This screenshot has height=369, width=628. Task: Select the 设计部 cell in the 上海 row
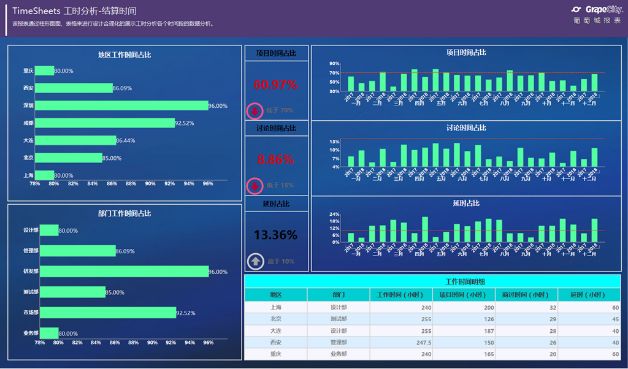click(339, 307)
